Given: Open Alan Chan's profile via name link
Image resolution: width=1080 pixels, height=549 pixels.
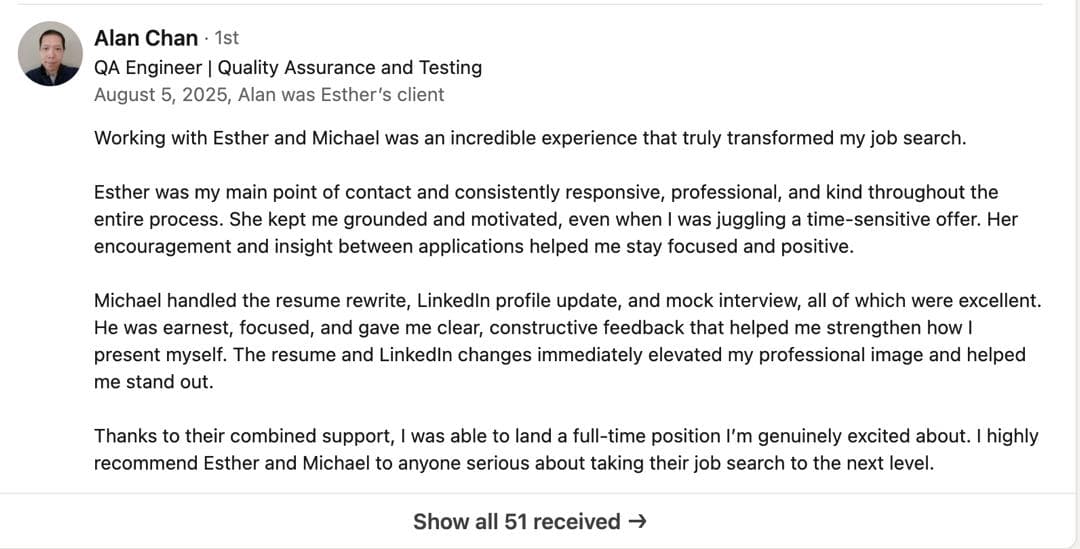Looking at the screenshot, I should coord(146,38).
